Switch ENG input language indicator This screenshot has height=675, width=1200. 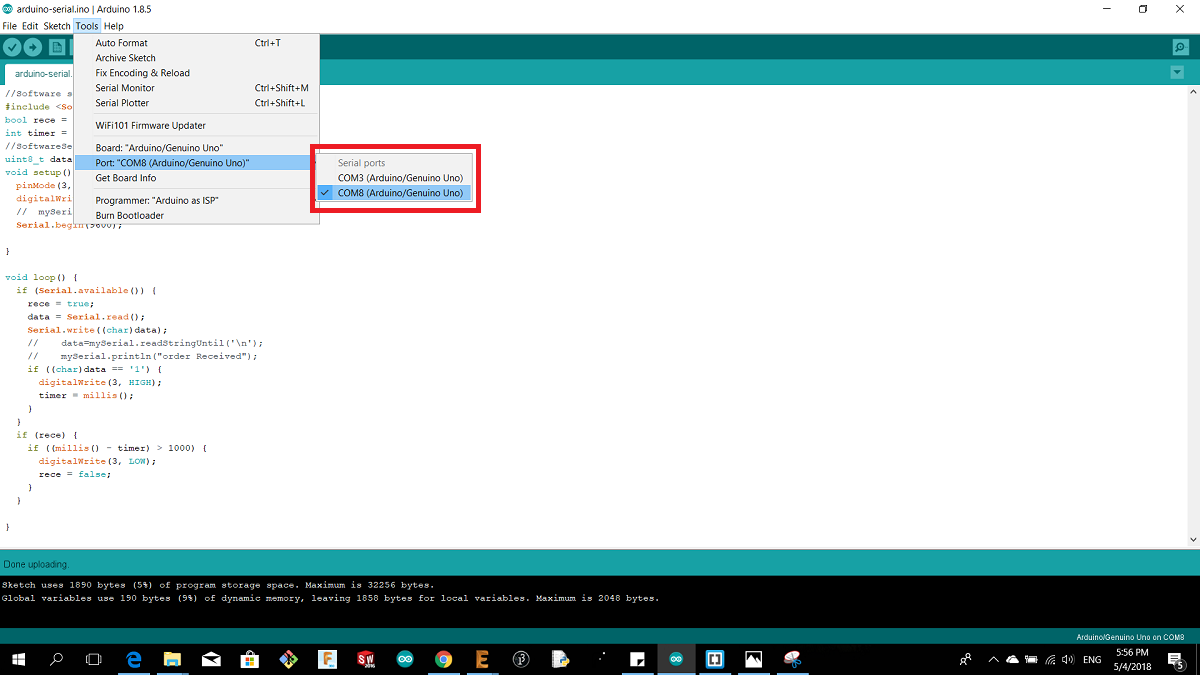pyautogui.click(x=1094, y=660)
